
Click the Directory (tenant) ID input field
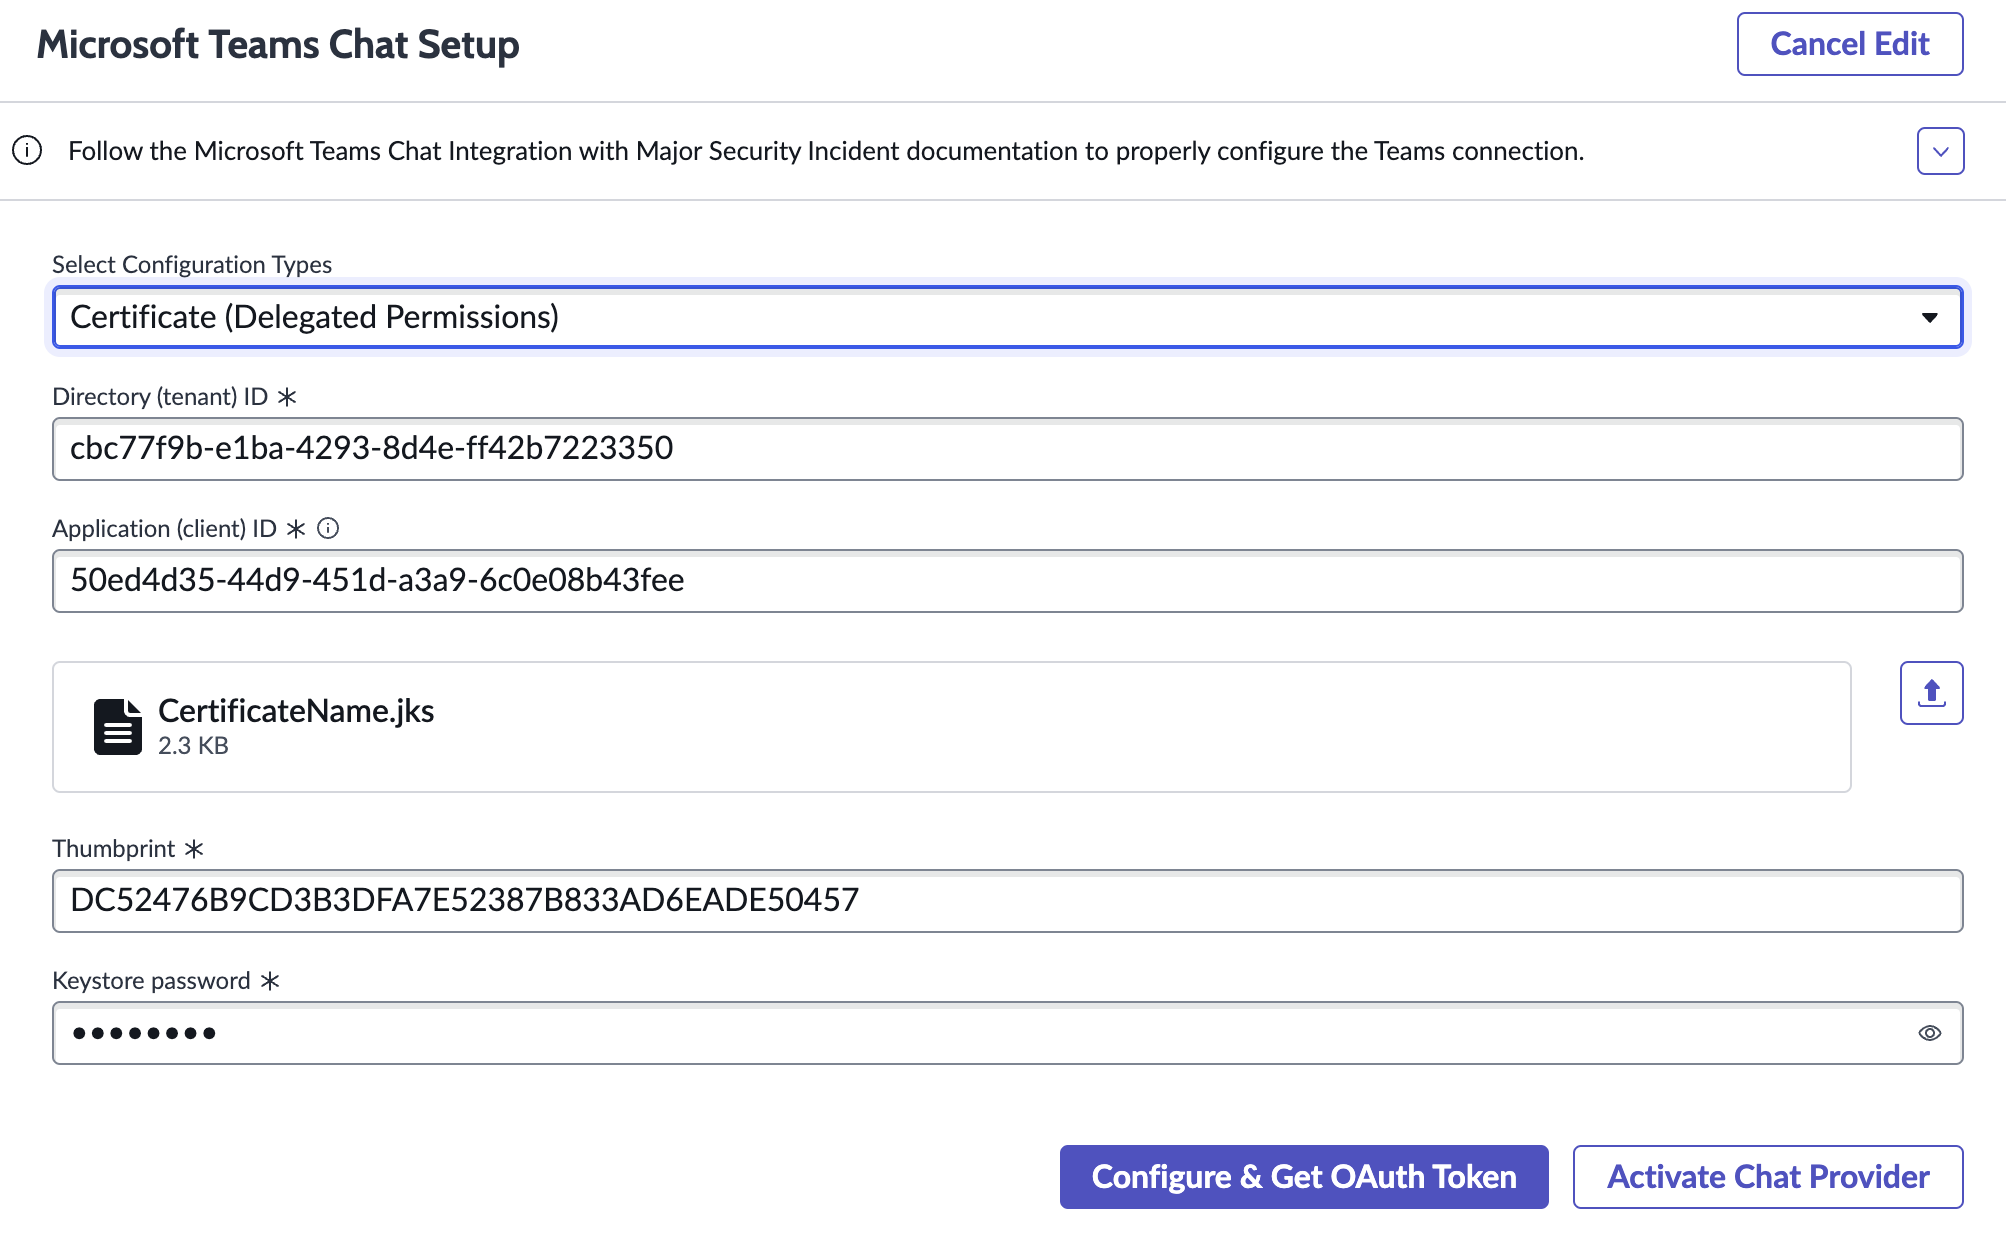click(x=1007, y=449)
